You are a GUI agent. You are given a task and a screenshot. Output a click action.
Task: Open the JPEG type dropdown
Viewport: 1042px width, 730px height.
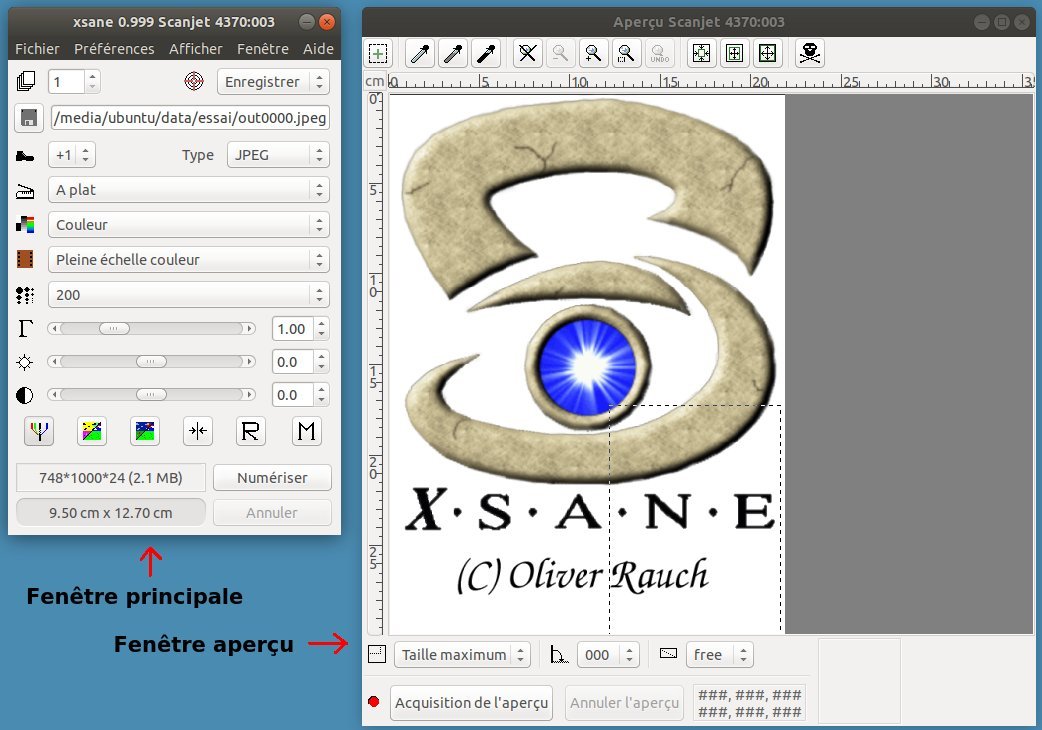(x=278, y=155)
